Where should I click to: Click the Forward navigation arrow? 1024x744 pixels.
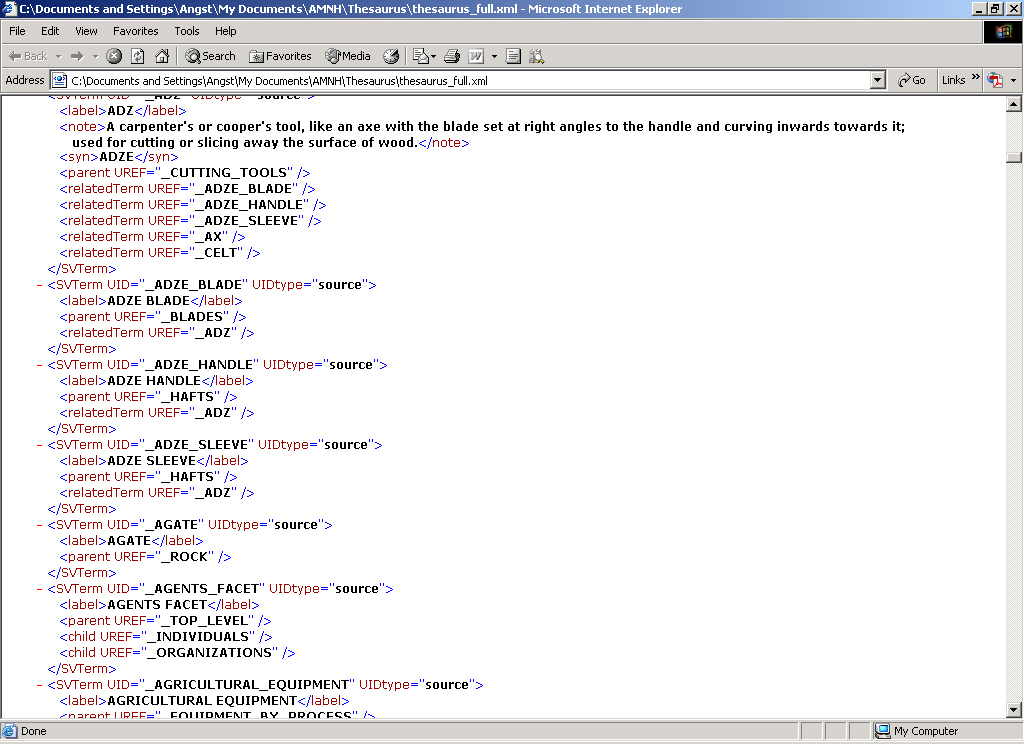click(77, 56)
